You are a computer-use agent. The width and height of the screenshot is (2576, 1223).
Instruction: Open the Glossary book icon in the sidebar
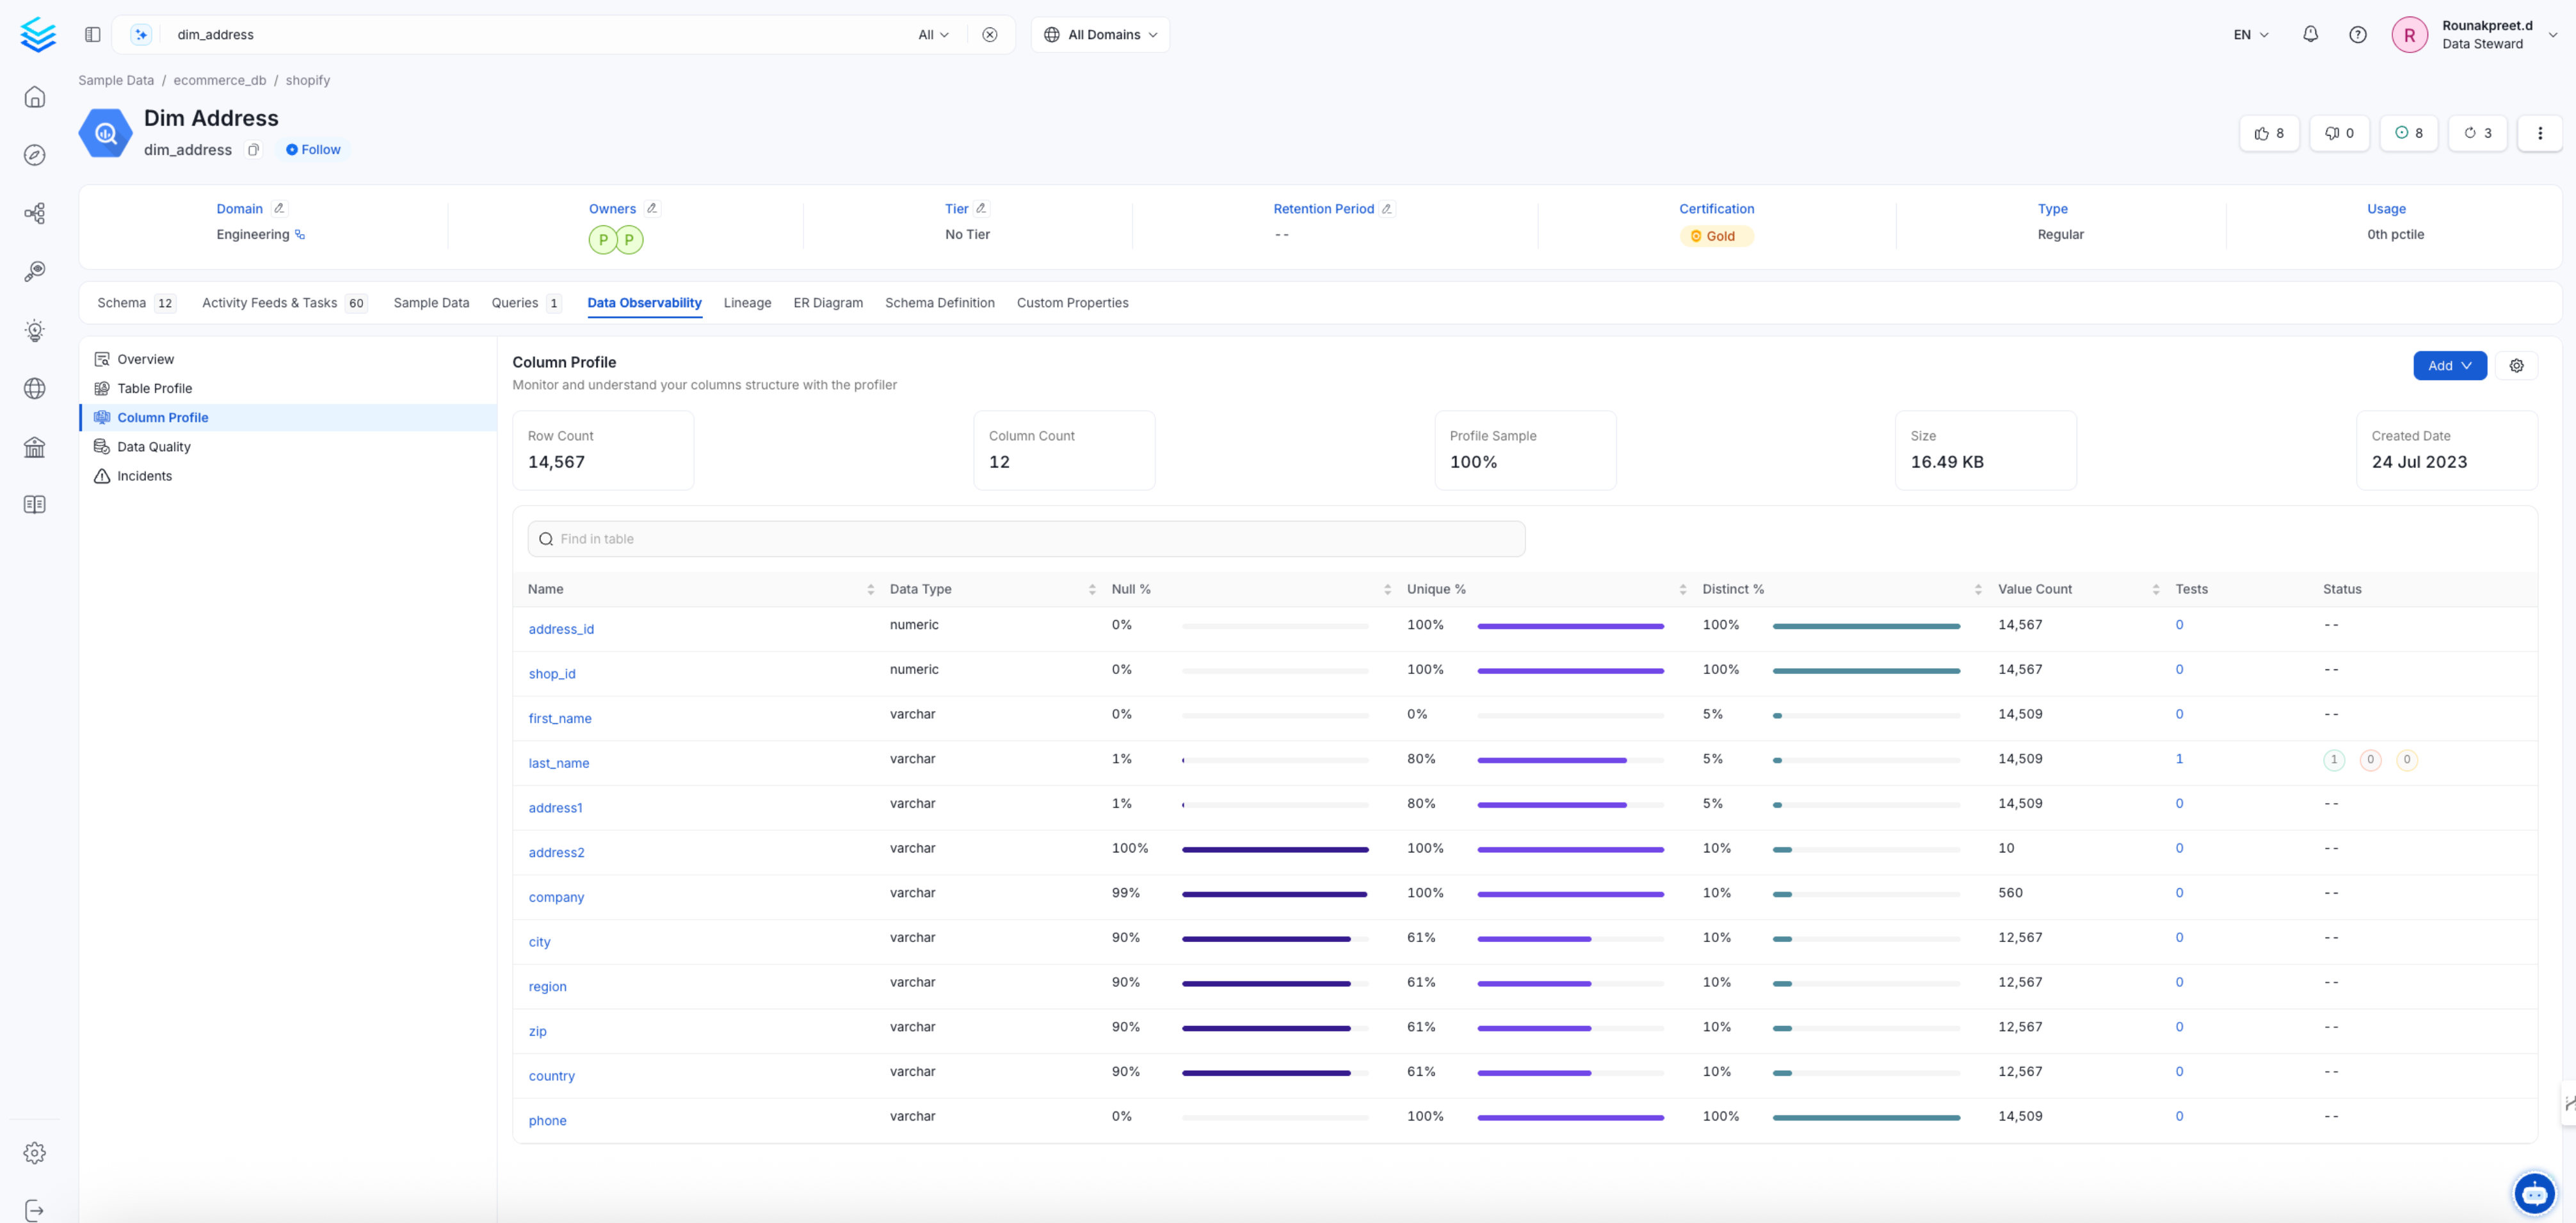point(34,504)
